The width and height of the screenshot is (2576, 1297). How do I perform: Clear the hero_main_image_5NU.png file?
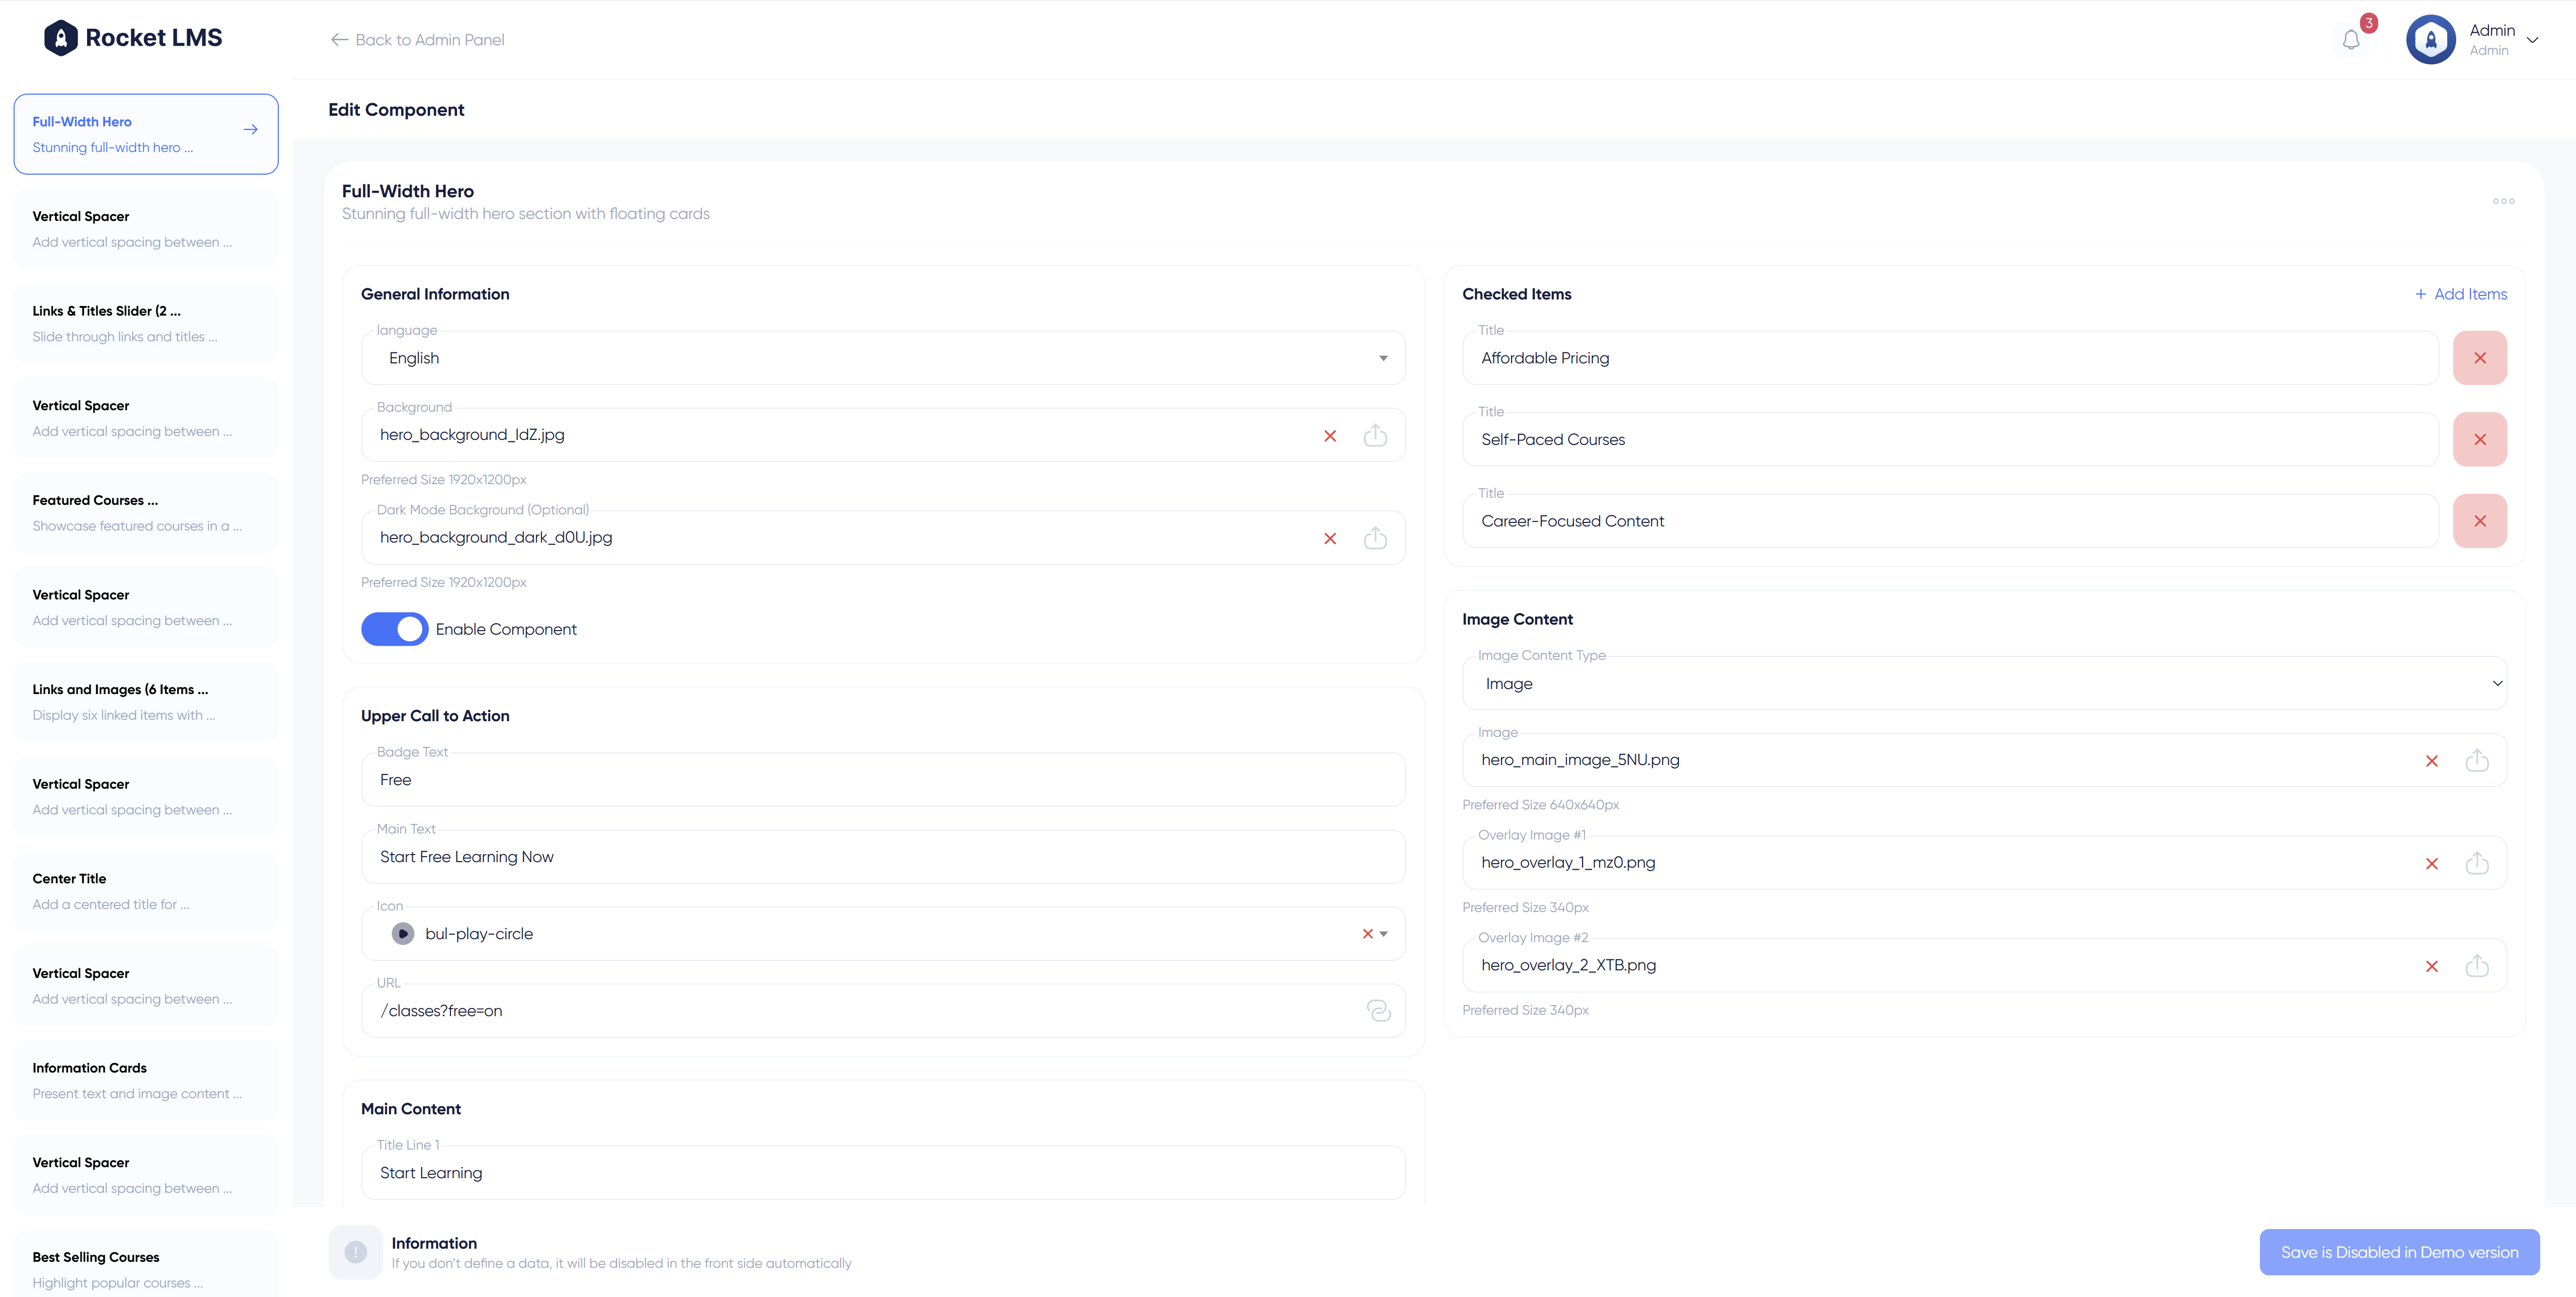[x=2431, y=761]
